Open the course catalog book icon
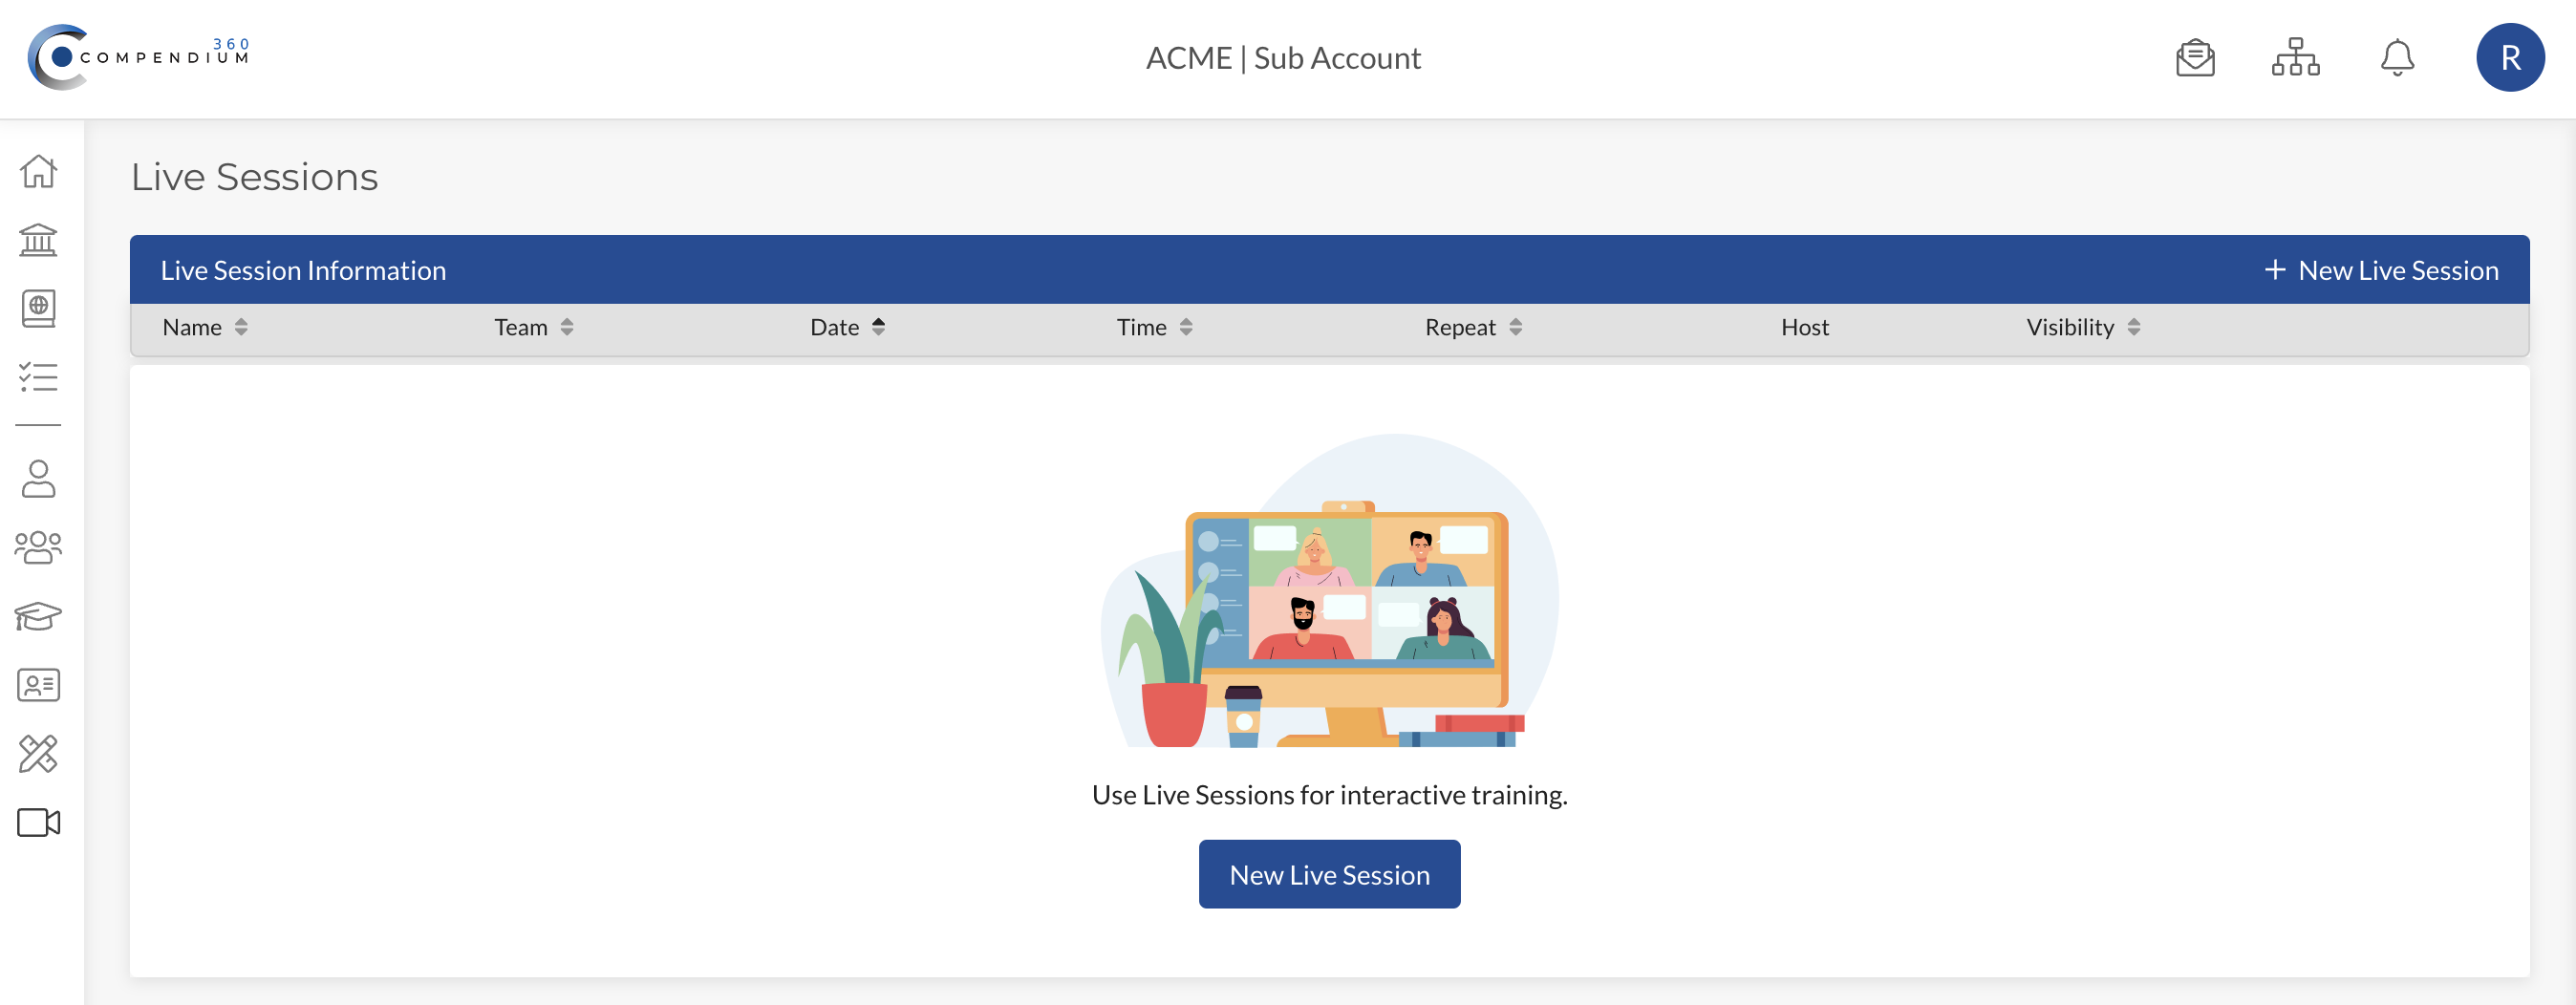The width and height of the screenshot is (2576, 1005). (38, 308)
